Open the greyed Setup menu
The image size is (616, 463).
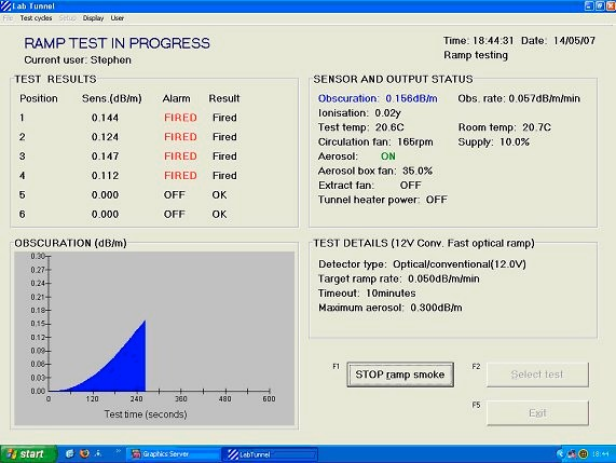pyautogui.click(x=67, y=18)
